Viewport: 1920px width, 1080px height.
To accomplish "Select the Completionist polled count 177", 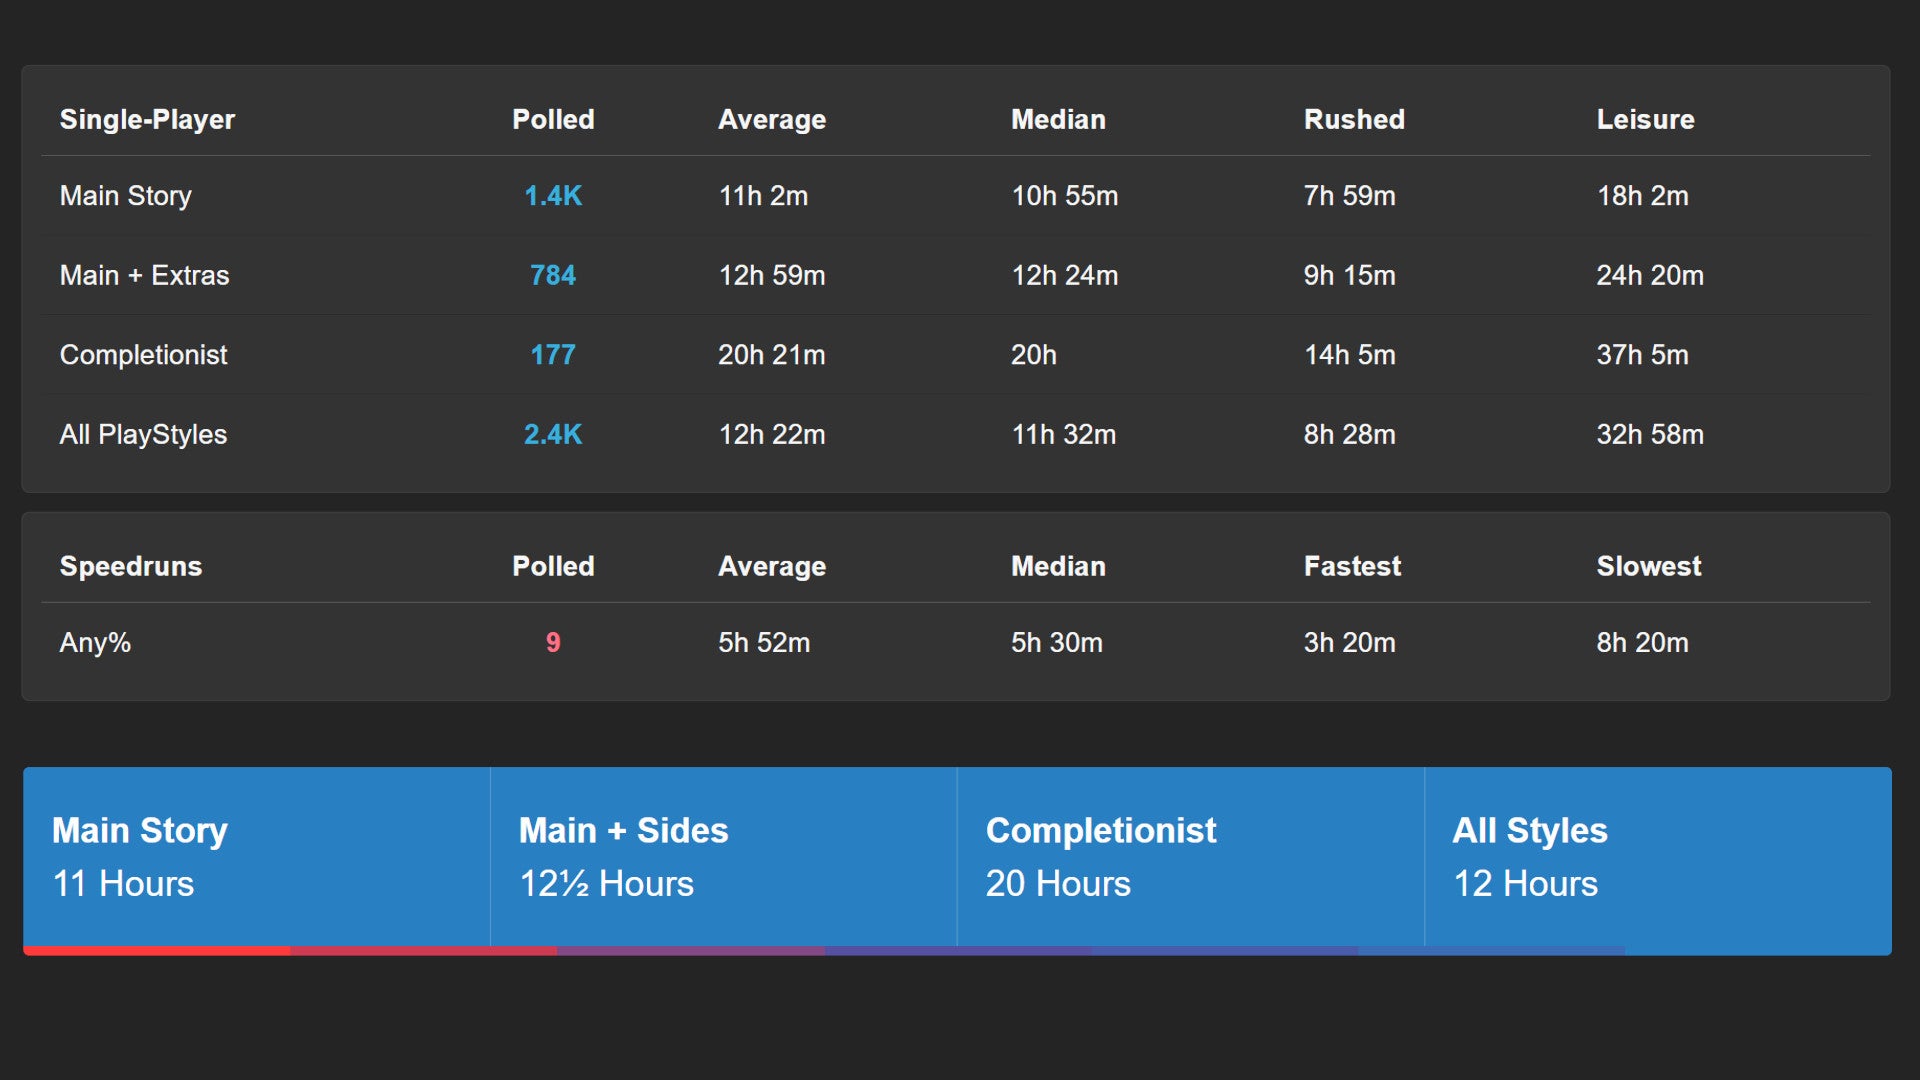I will tap(553, 355).
